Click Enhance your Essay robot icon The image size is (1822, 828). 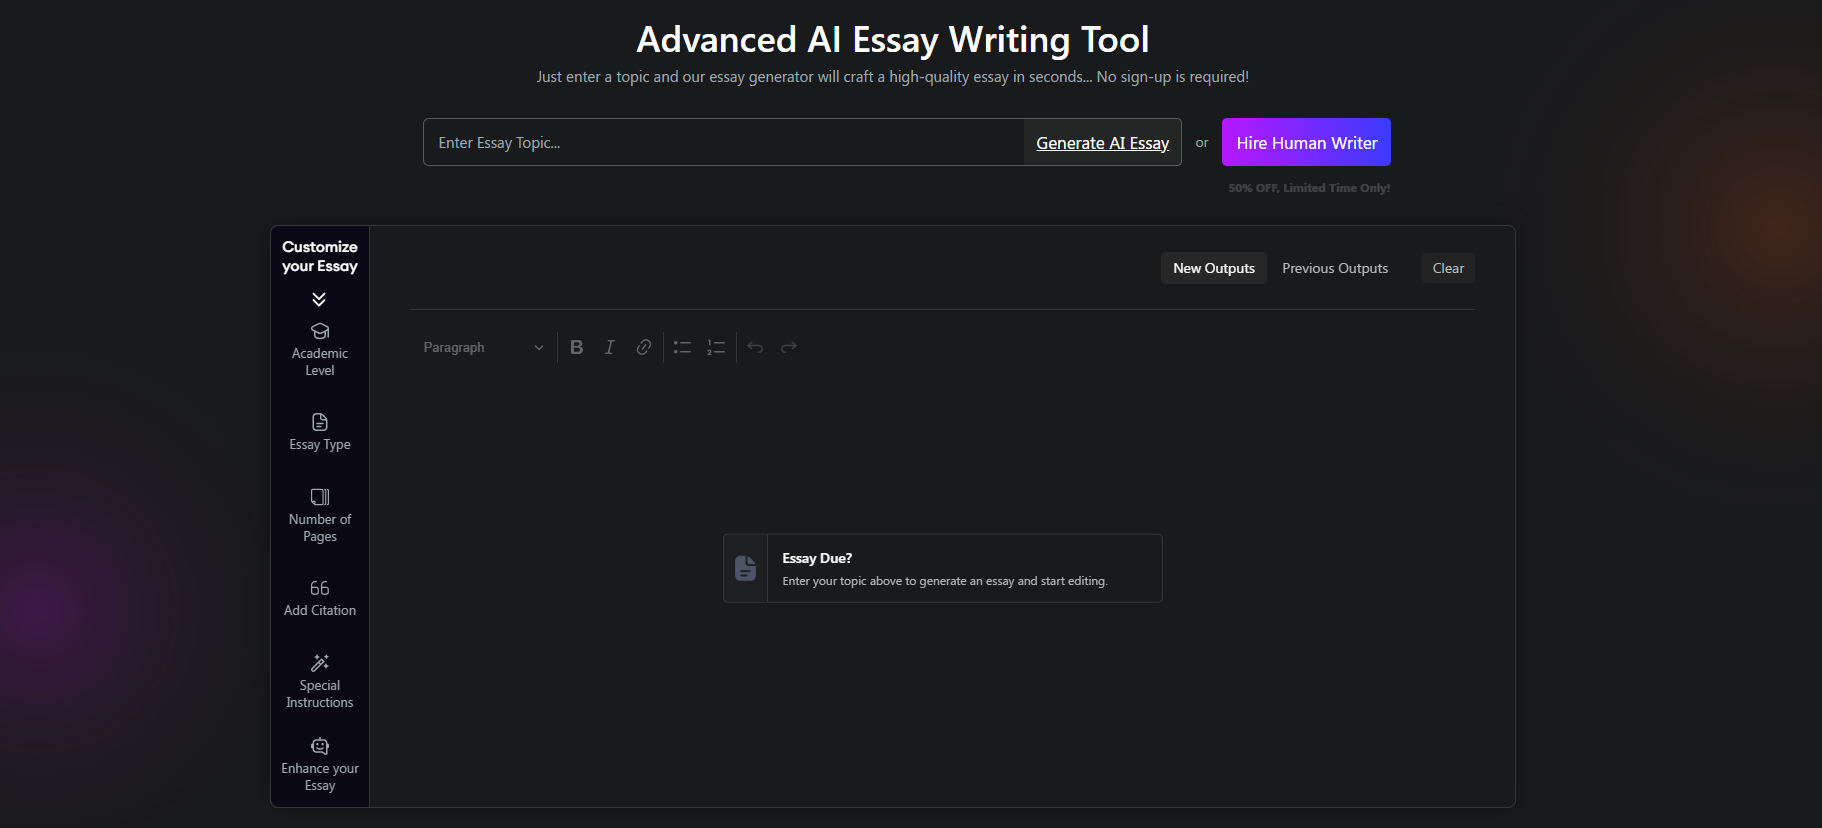pyautogui.click(x=320, y=746)
